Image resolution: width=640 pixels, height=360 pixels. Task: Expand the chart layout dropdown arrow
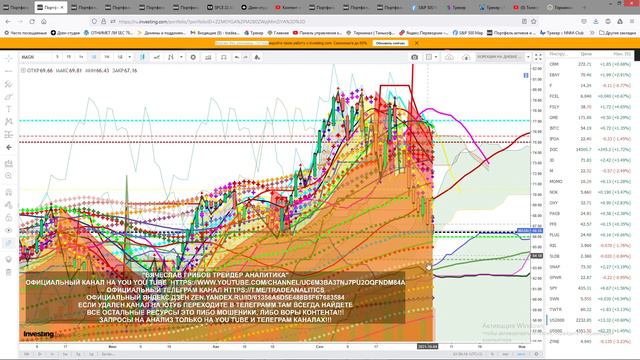point(436,57)
